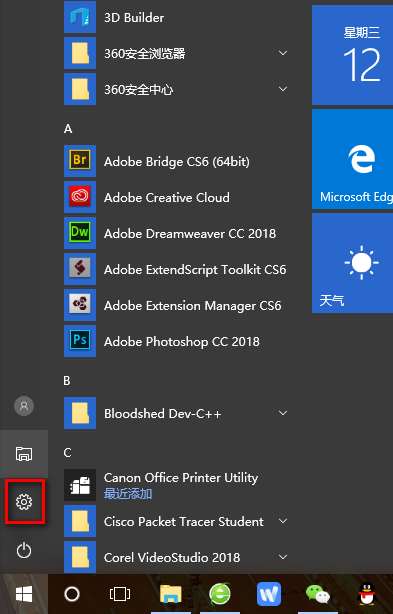This screenshot has width=393, height=614.
Task: Click the letter B section header
Action: point(67,381)
